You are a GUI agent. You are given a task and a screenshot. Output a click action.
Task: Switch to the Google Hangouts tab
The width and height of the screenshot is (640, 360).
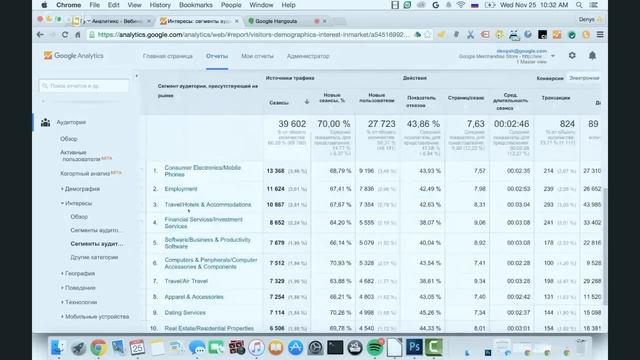(285, 21)
